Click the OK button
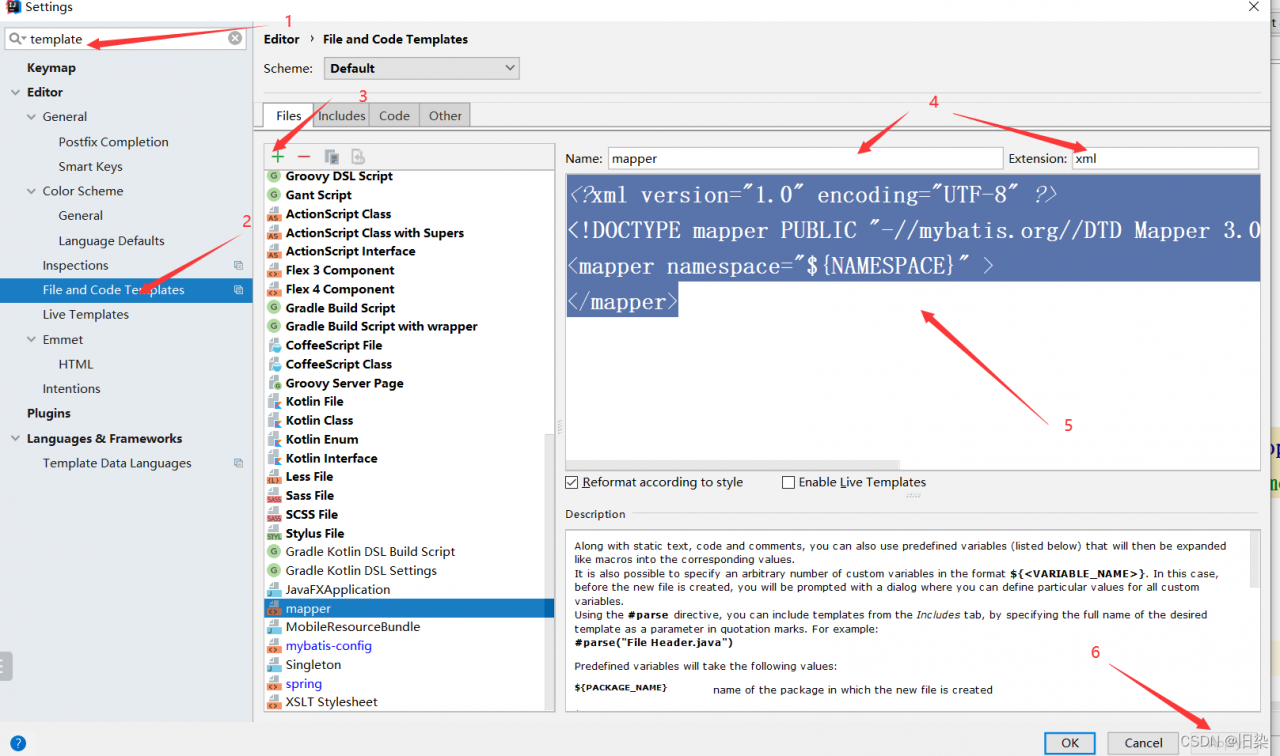This screenshot has height=756, width=1280. click(x=1070, y=743)
